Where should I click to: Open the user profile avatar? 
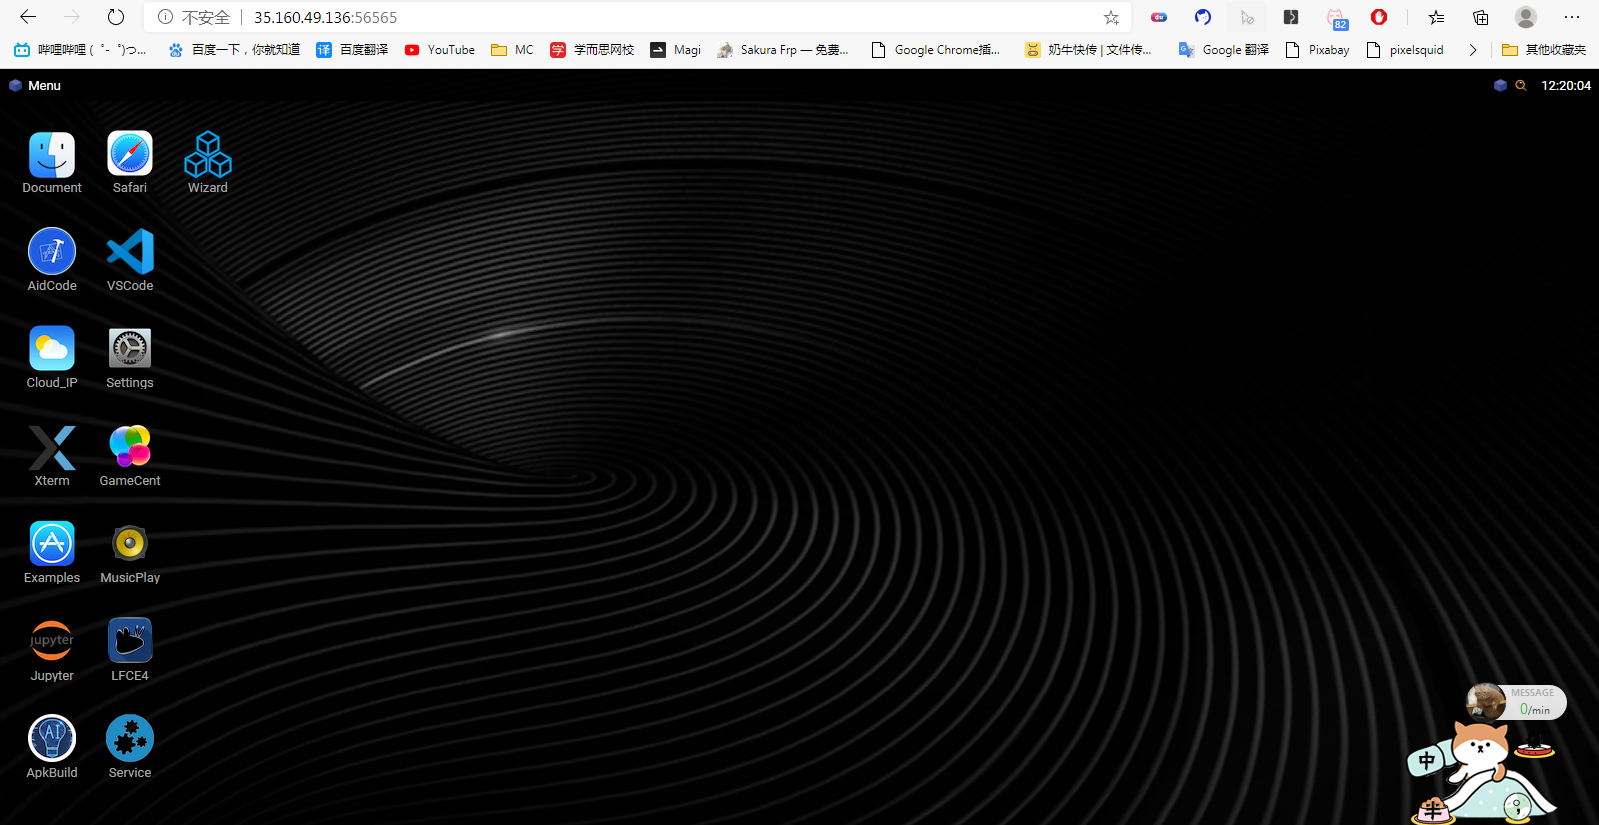tap(1526, 17)
